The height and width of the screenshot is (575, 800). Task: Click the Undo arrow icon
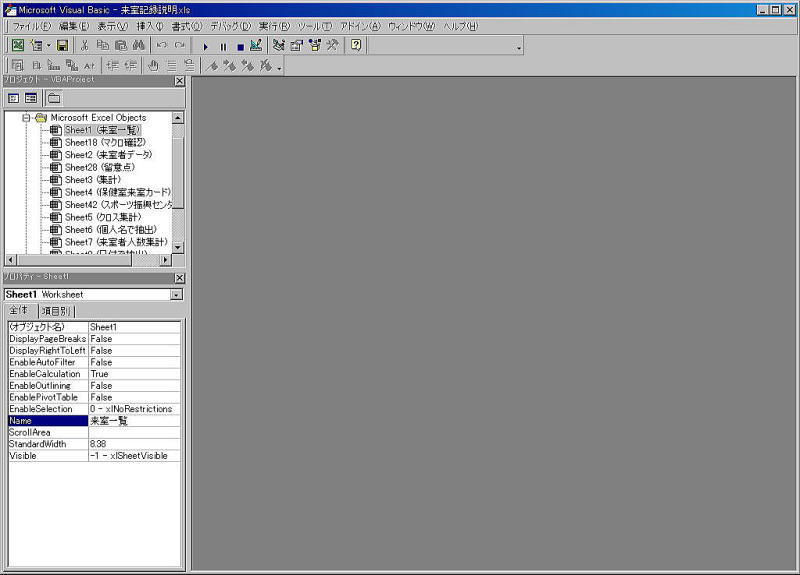click(162, 45)
